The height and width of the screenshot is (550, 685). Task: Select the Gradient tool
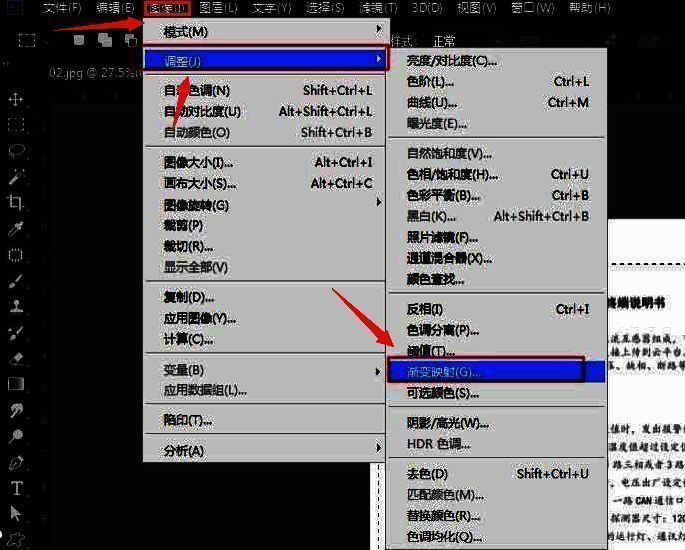click(16, 384)
